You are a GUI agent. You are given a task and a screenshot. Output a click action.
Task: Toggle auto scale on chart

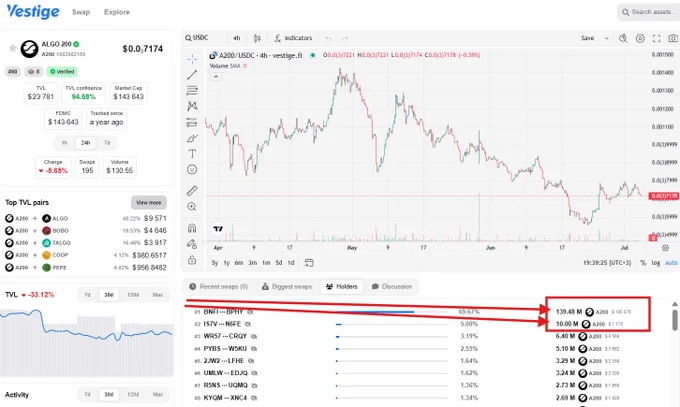pos(671,263)
